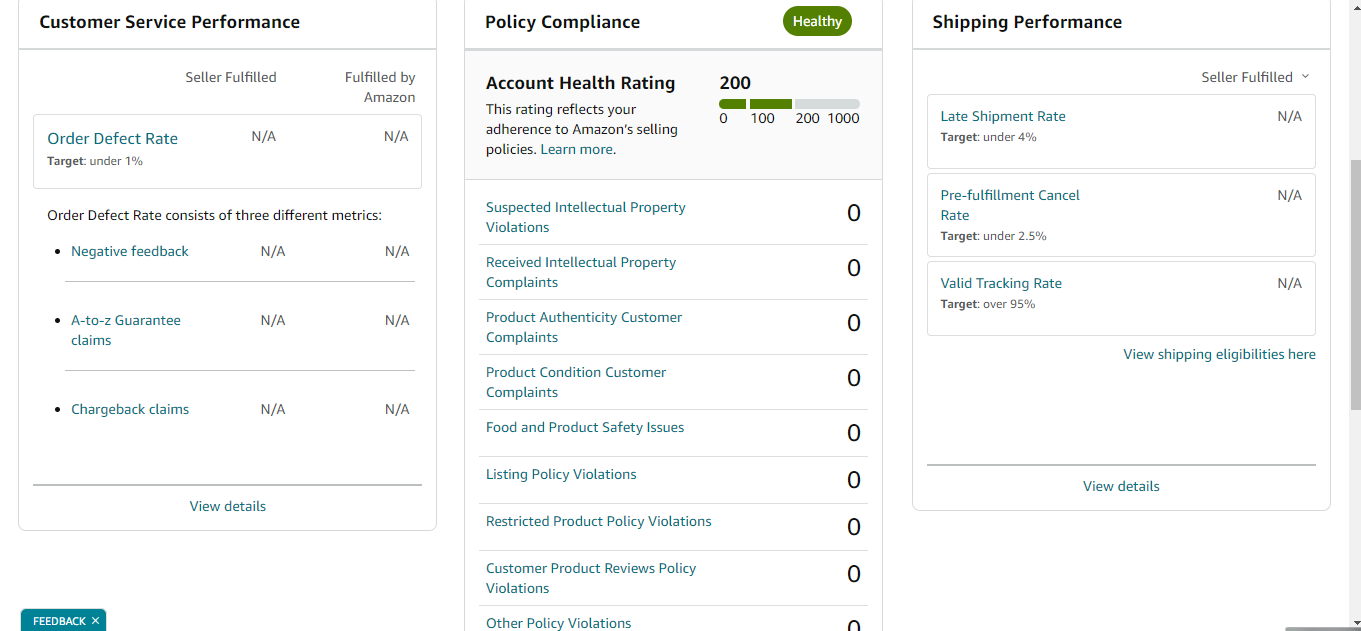This screenshot has width=1361, height=631.
Task: Open Suspected Intellectual Property Violations
Action: tap(586, 217)
